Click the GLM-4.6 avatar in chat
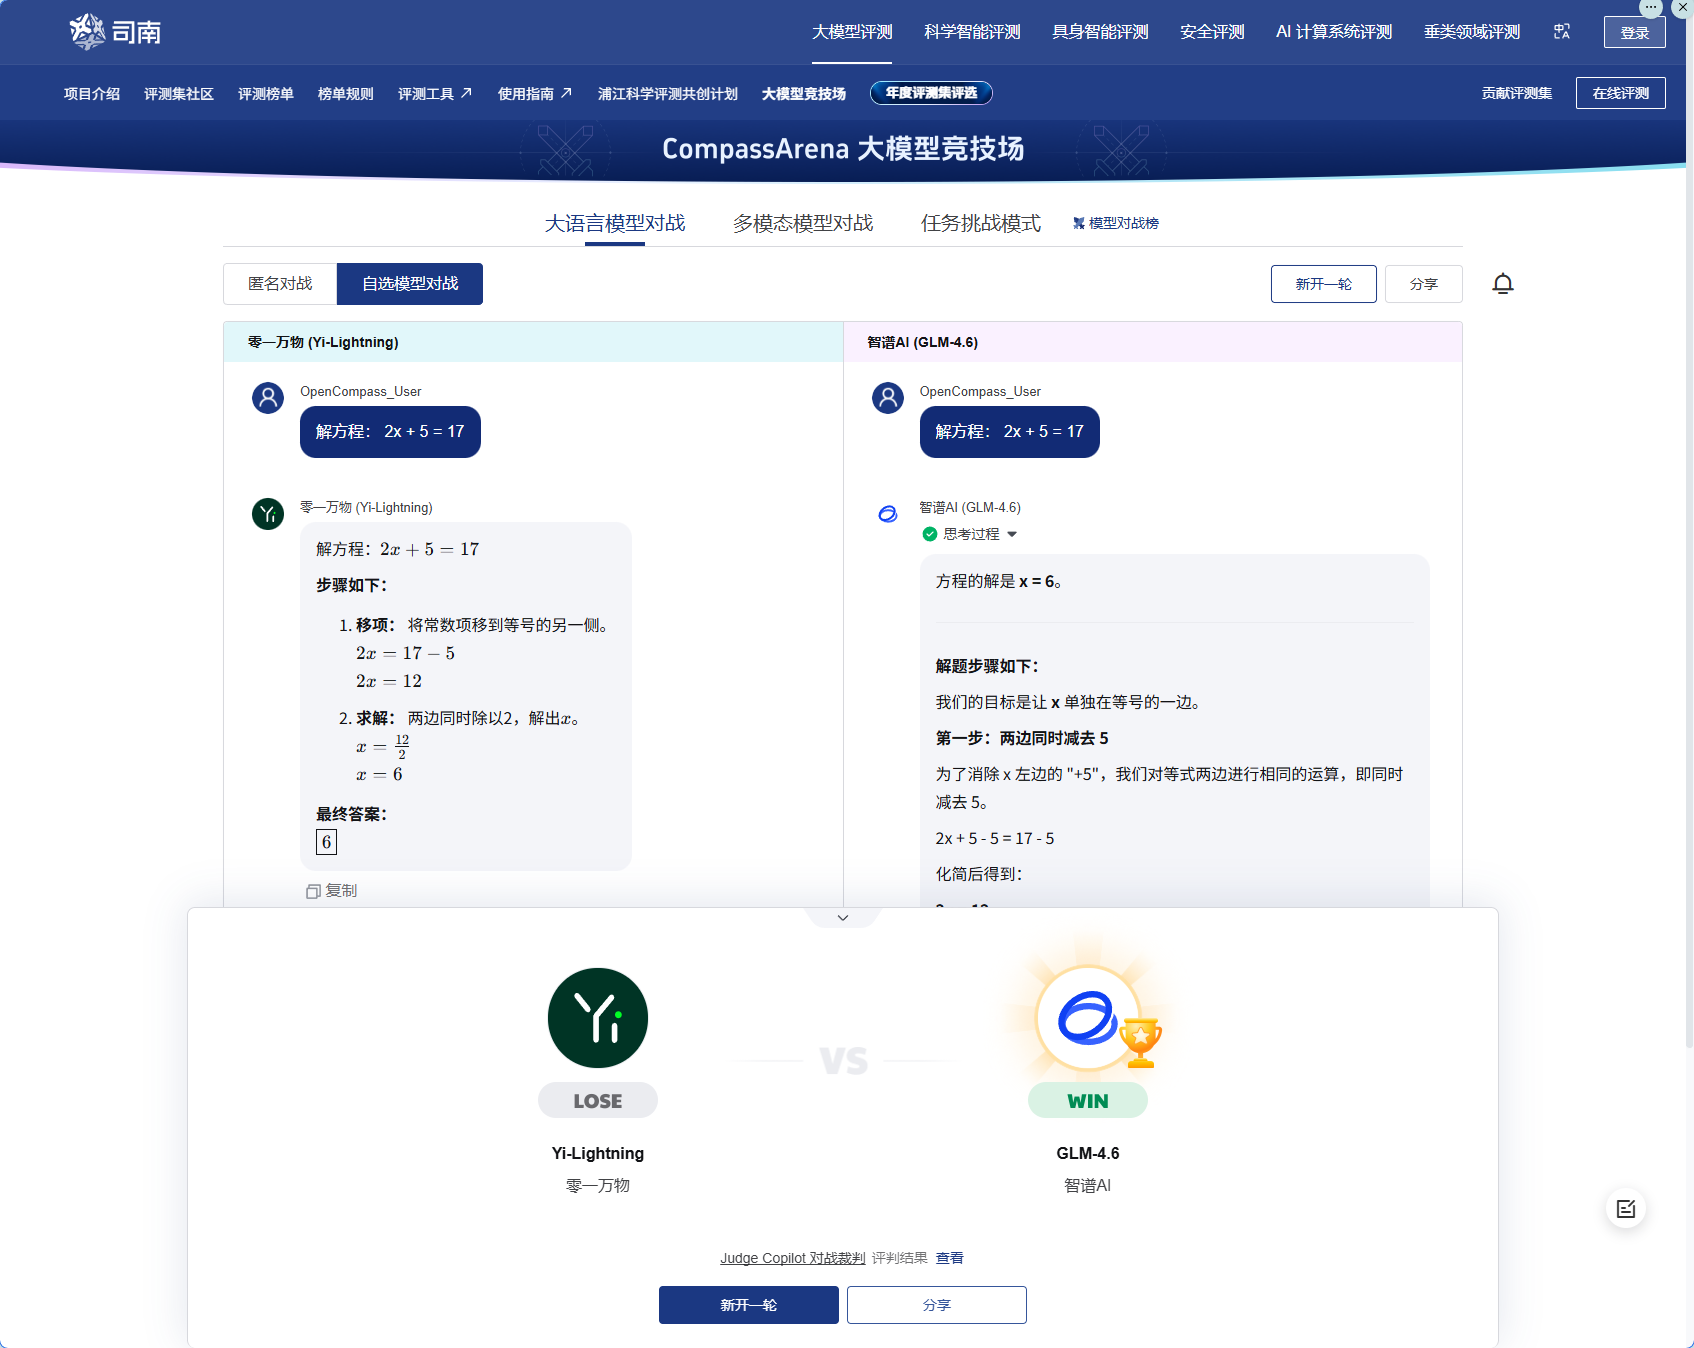This screenshot has height=1348, width=1694. click(888, 514)
